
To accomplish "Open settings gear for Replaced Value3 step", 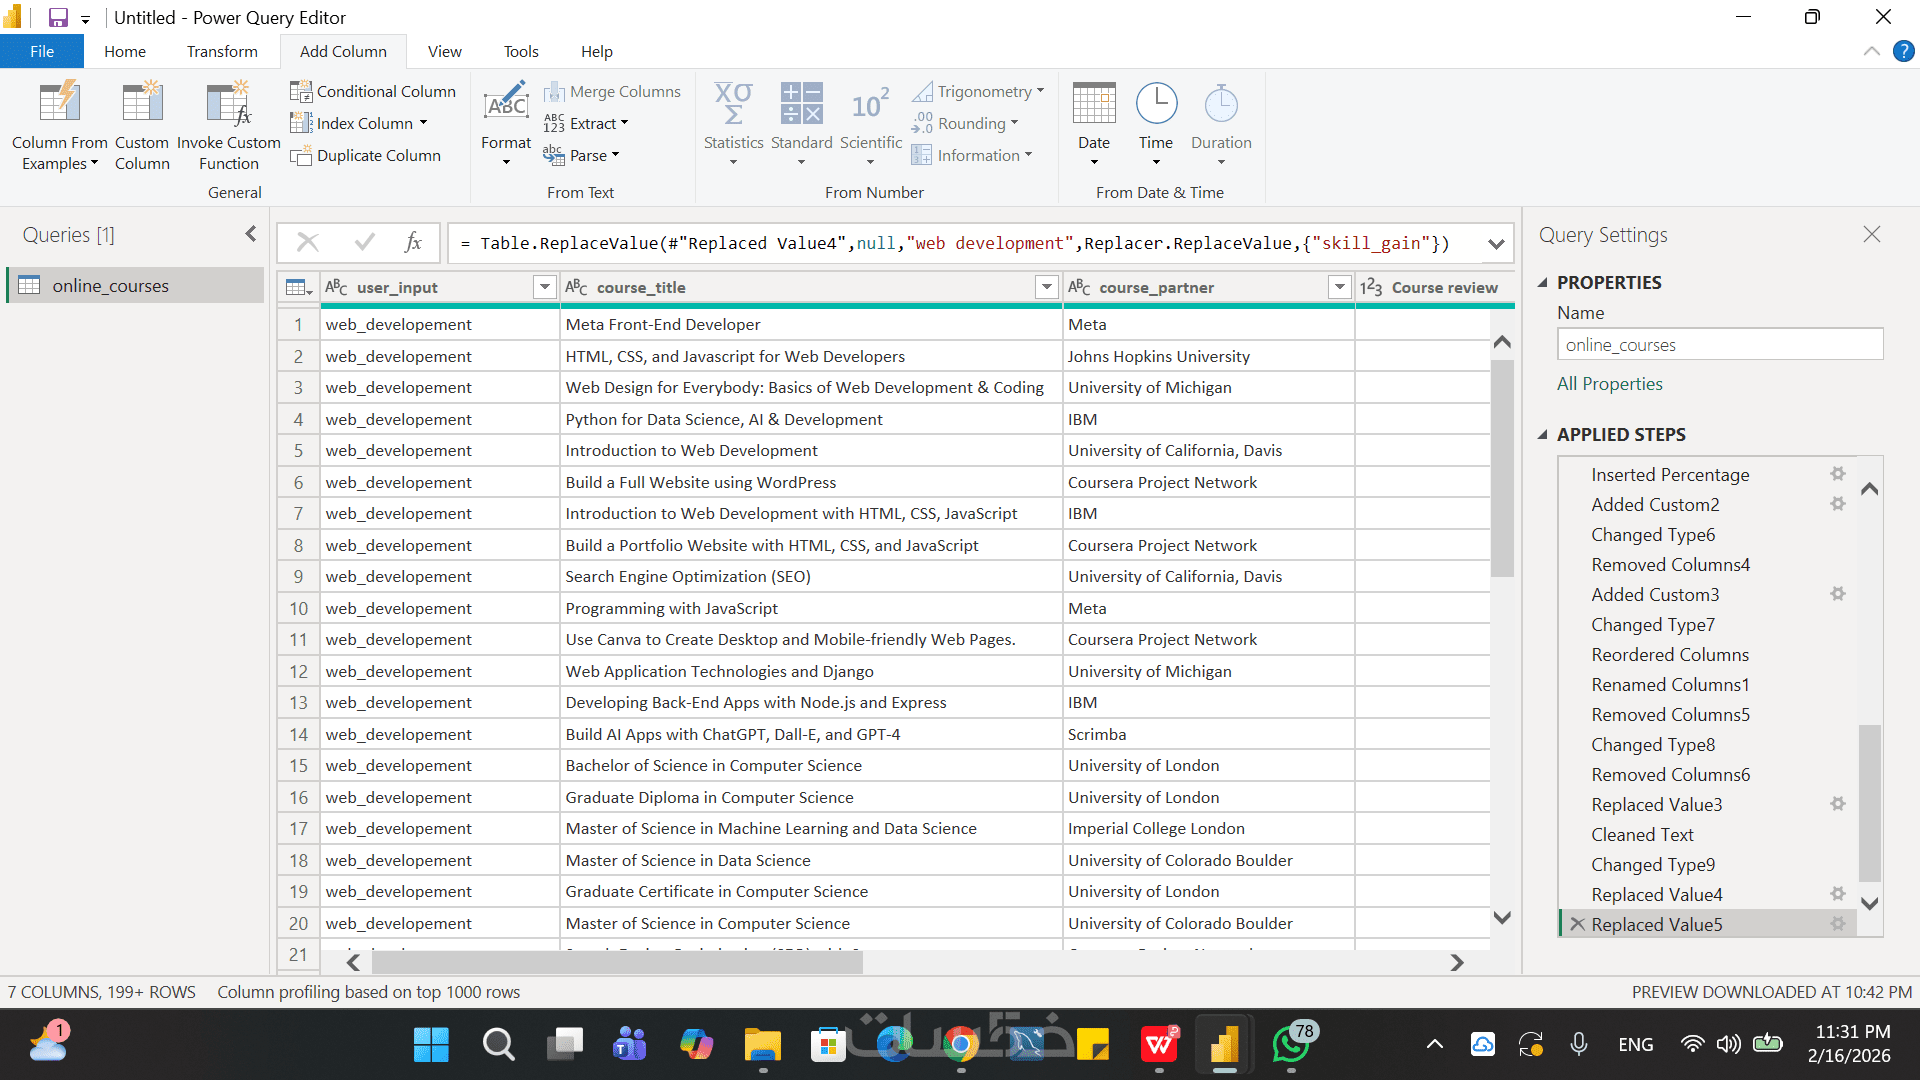I will click(1837, 804).
